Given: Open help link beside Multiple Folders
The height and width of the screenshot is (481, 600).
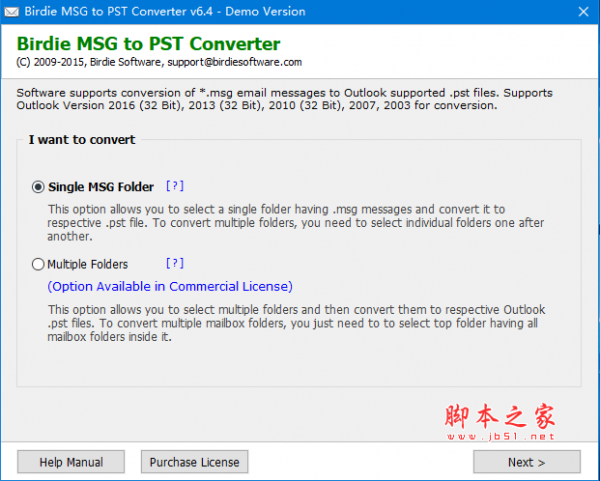Looking at the screenshot, I should coord(175,263).
